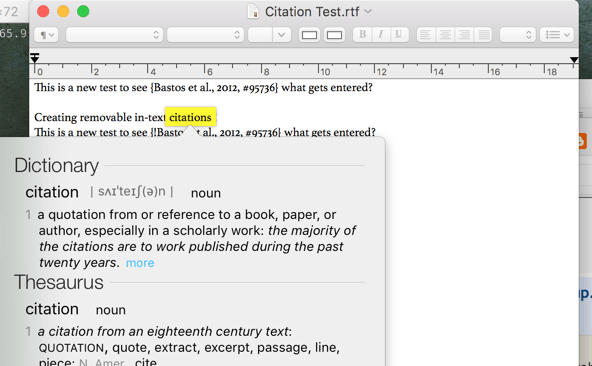Toggle italic formatting
The image size is (592, 366).
tap(381, 34)
